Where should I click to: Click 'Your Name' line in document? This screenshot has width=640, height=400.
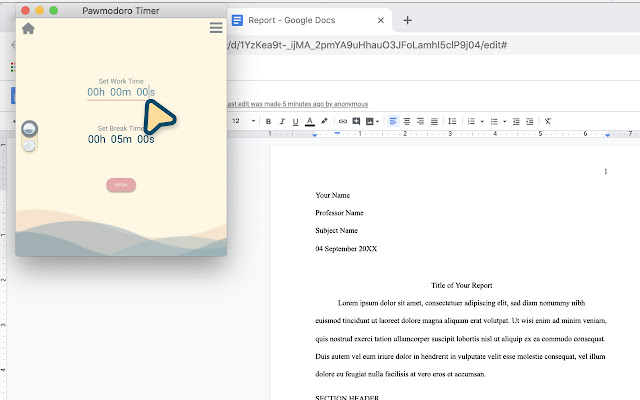(333, 195)
